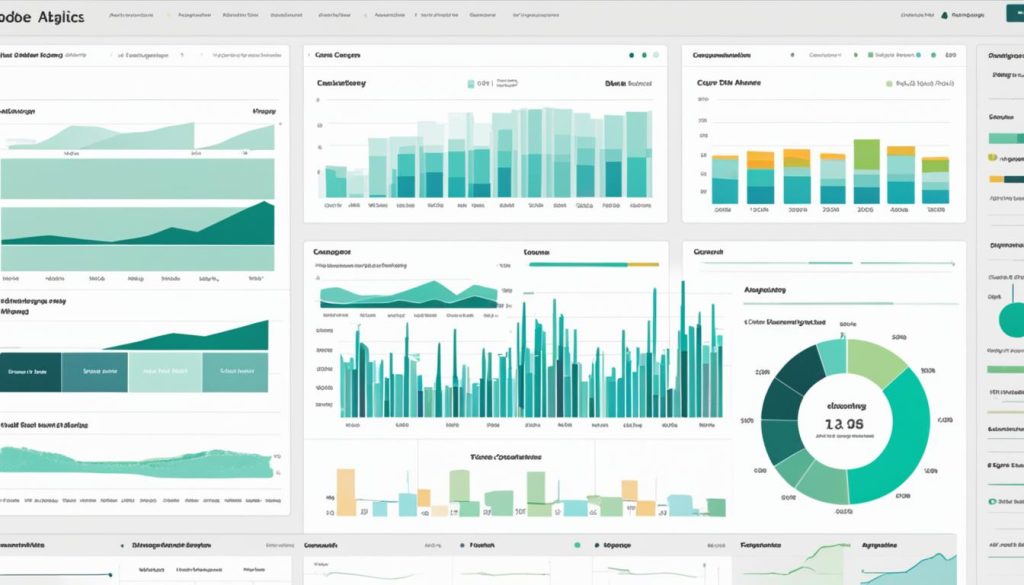
Task: Select the dark teal dot in first bar chart card header
Action: coord(632,55)
